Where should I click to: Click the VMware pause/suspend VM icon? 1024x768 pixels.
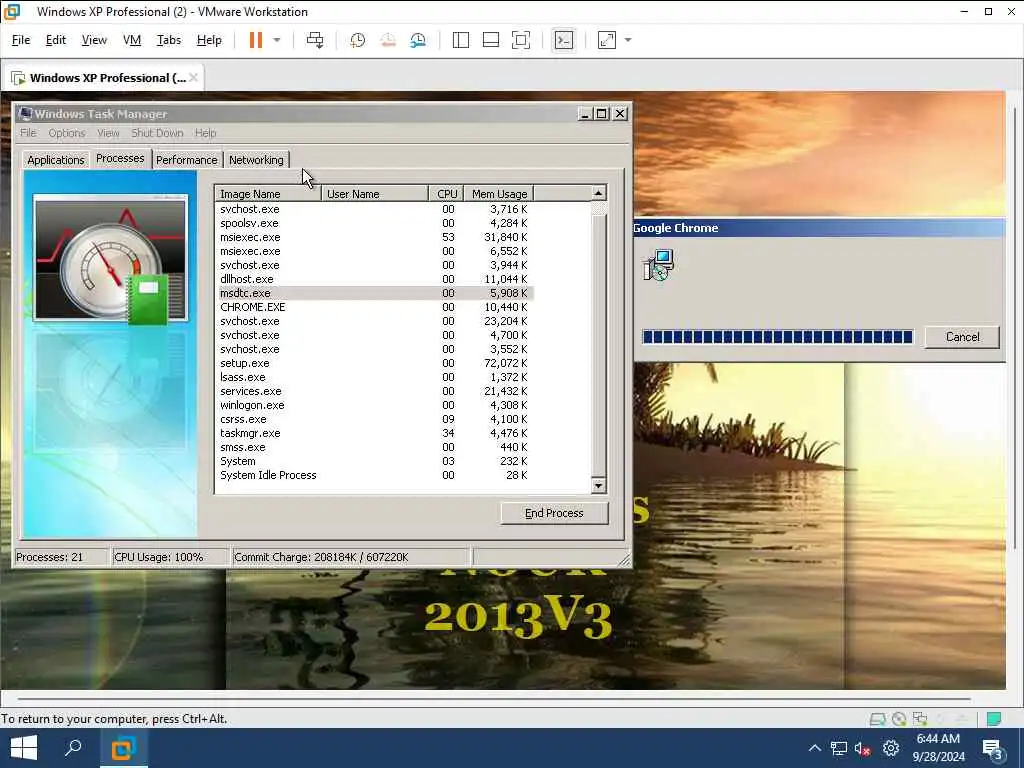pyautogui.click(x=255, y=40)
